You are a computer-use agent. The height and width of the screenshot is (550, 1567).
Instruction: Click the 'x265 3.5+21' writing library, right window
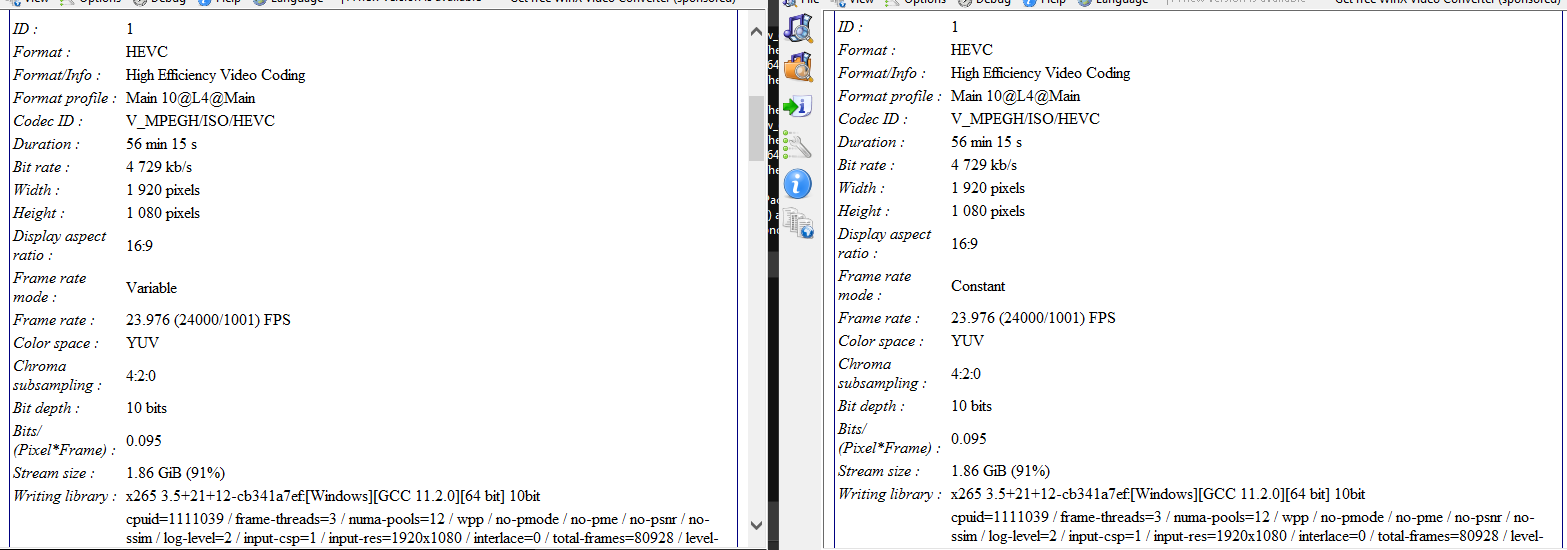click(x=1158, y=494)
